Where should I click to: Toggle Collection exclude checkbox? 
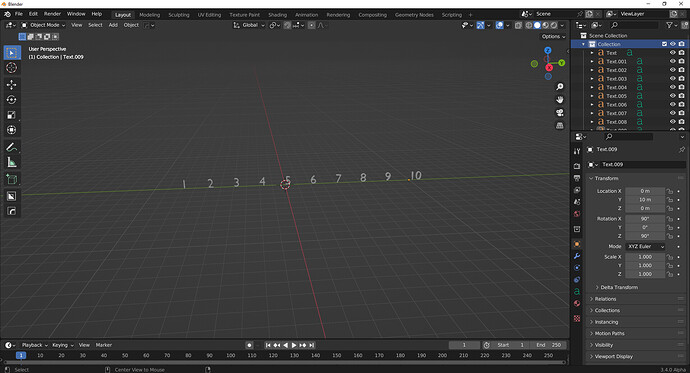[x=664, y=44]
